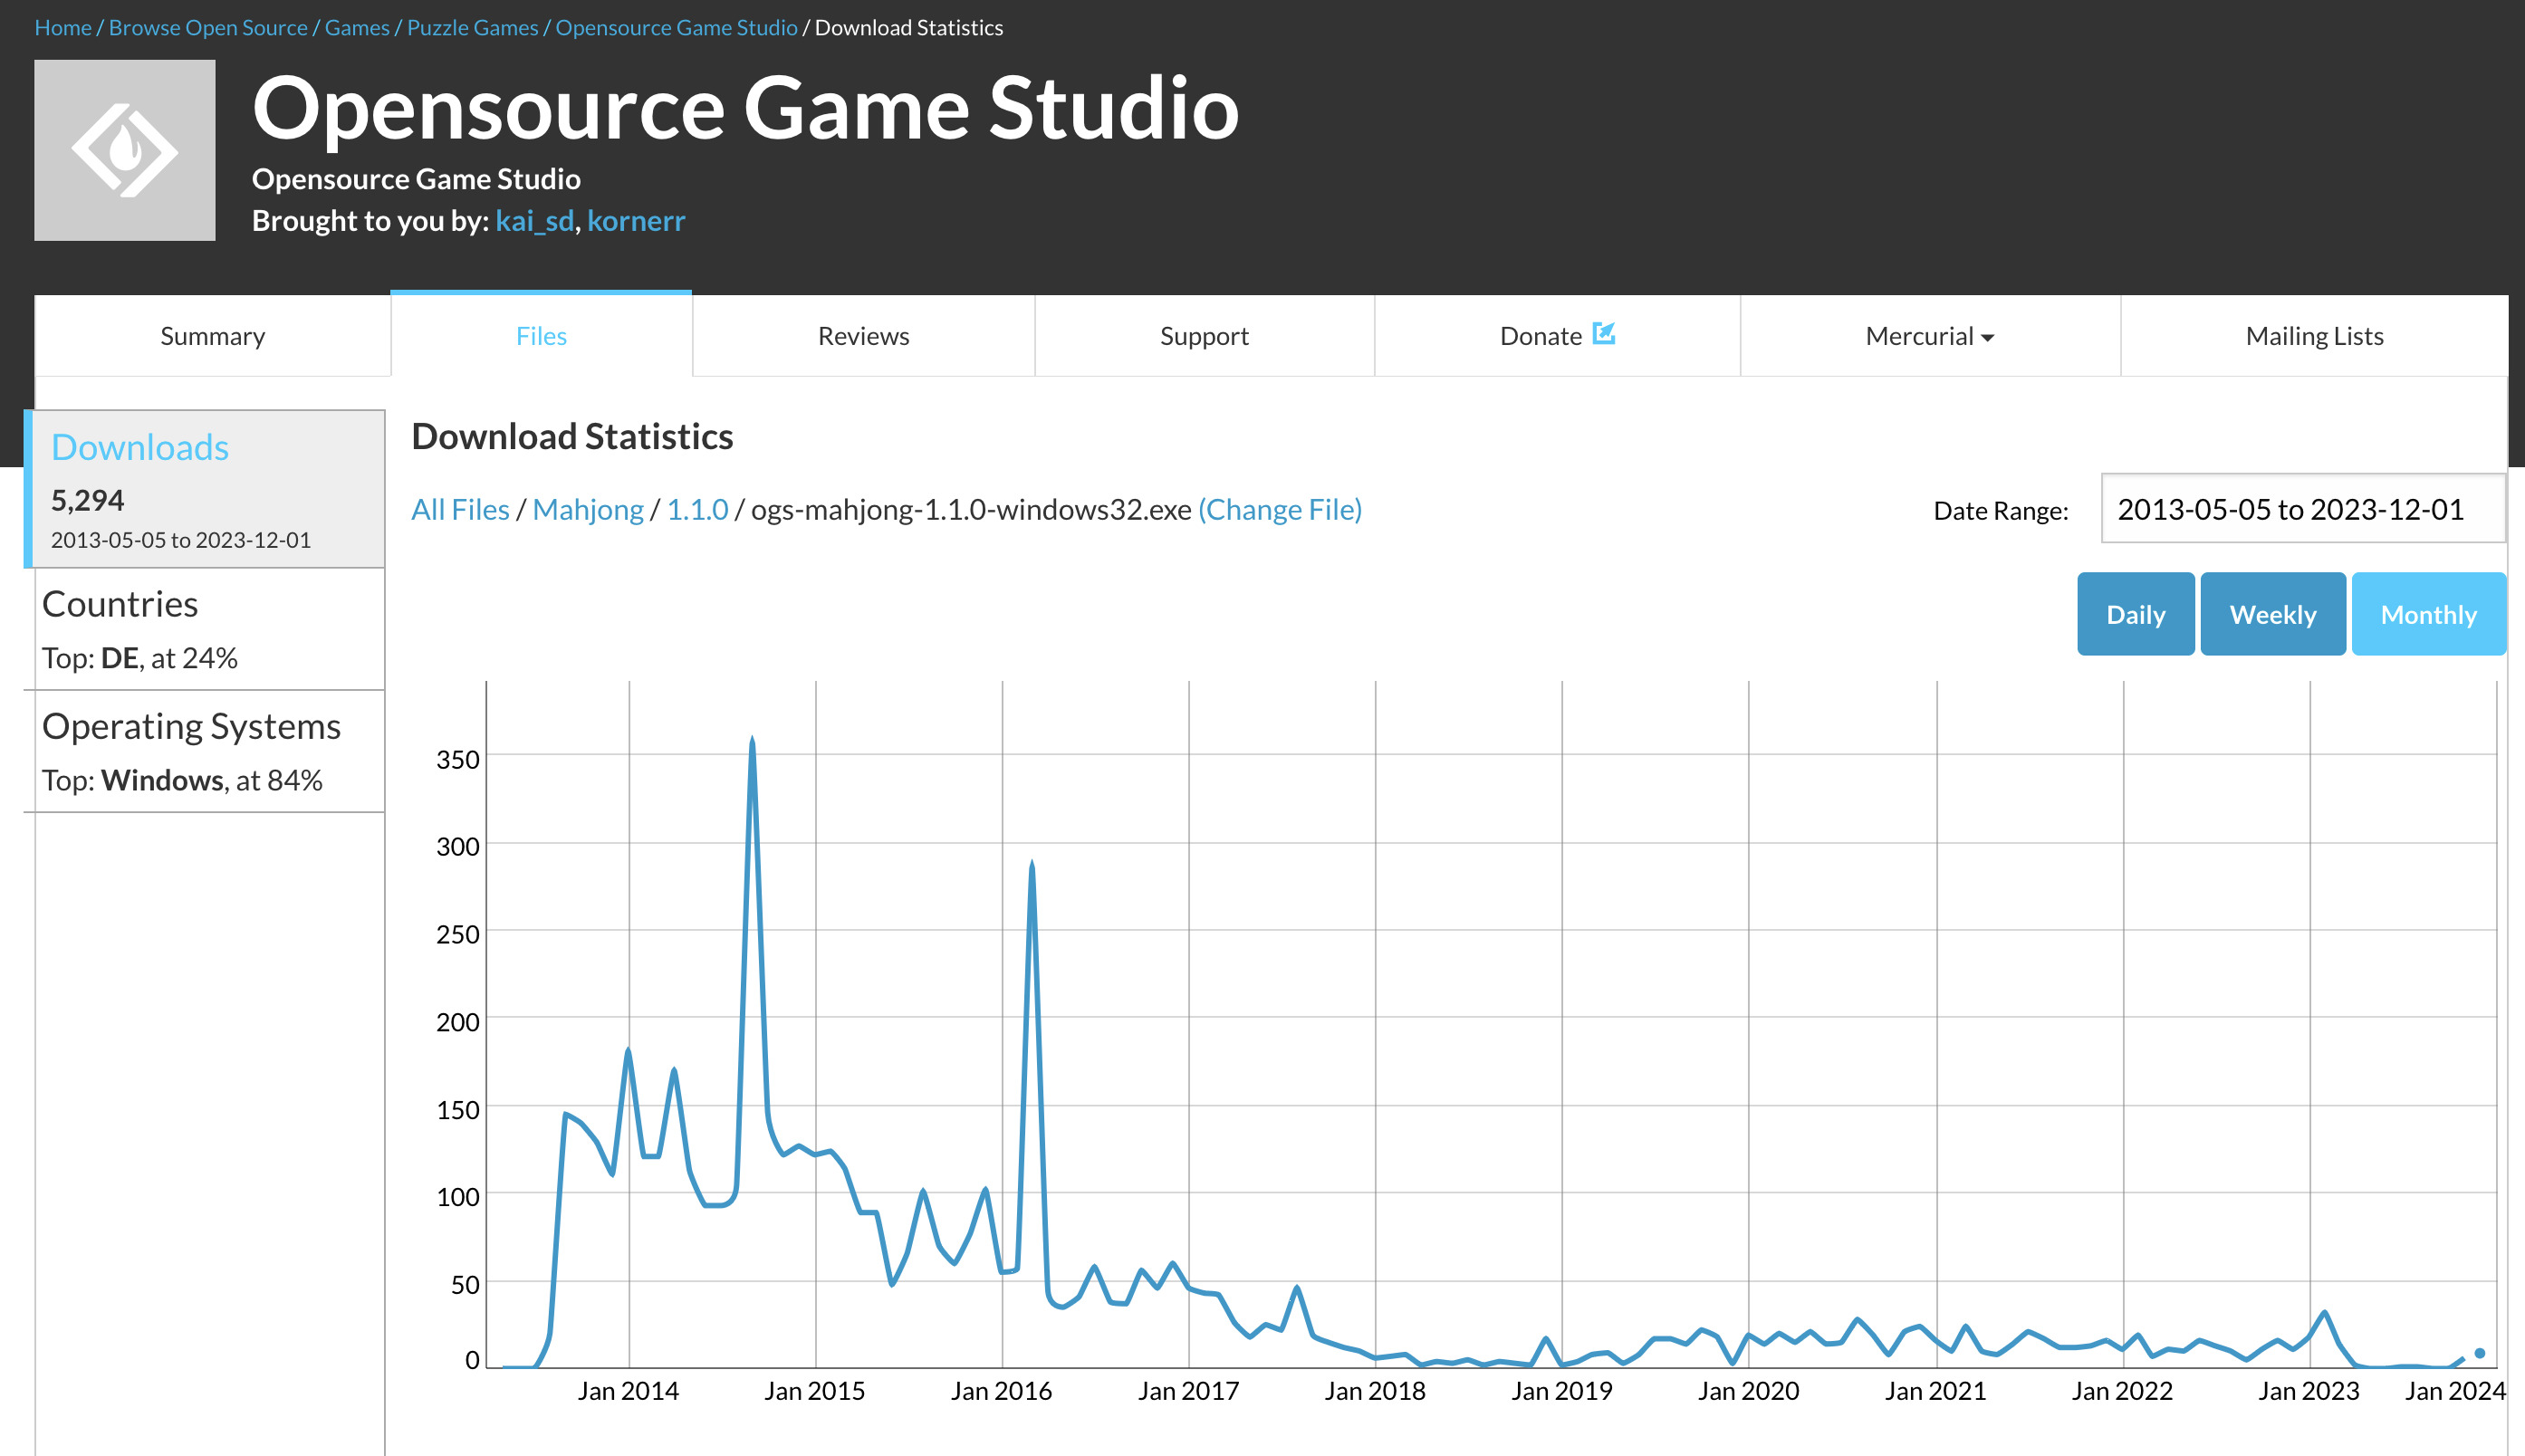The width and height of the screenshot is (2525, 1456).
Task: Open Donate via external-link icon
Action: click(1605, 335)
